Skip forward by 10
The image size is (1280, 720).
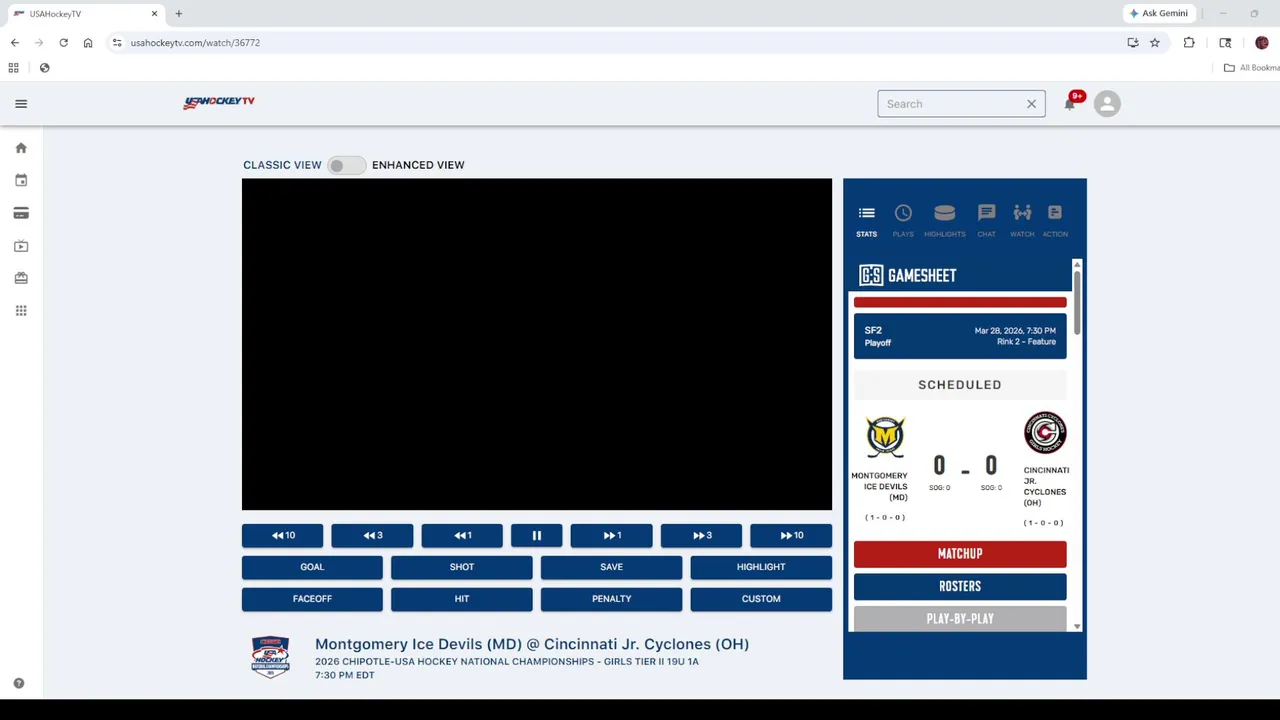[791, 536]
